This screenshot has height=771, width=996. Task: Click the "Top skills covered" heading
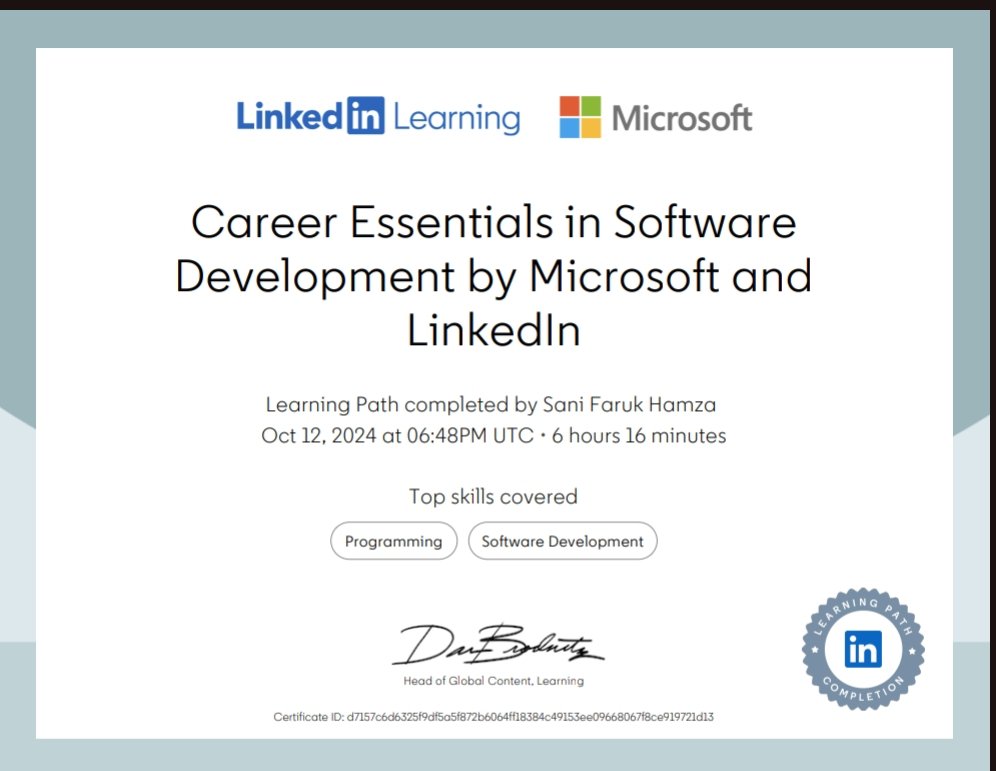point(493,496)
